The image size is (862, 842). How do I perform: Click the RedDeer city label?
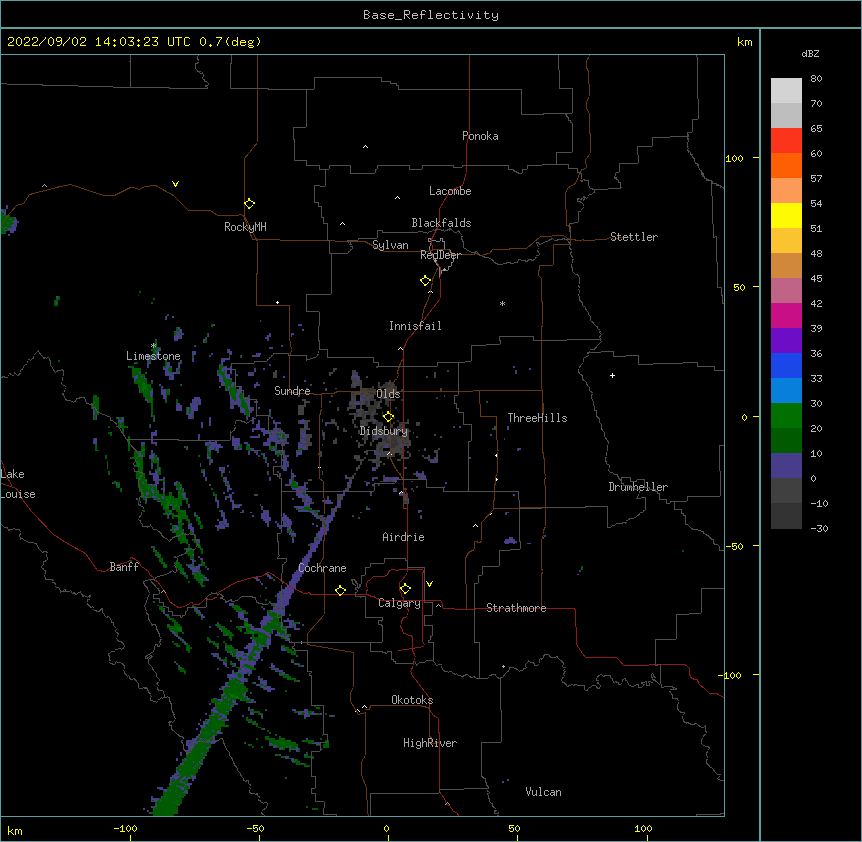(x=440, y=255)
